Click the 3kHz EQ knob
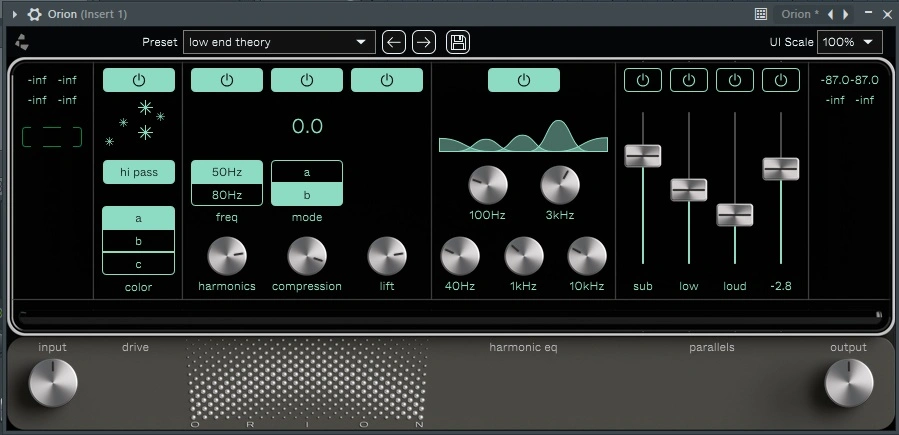 click(x=560, y=185)
